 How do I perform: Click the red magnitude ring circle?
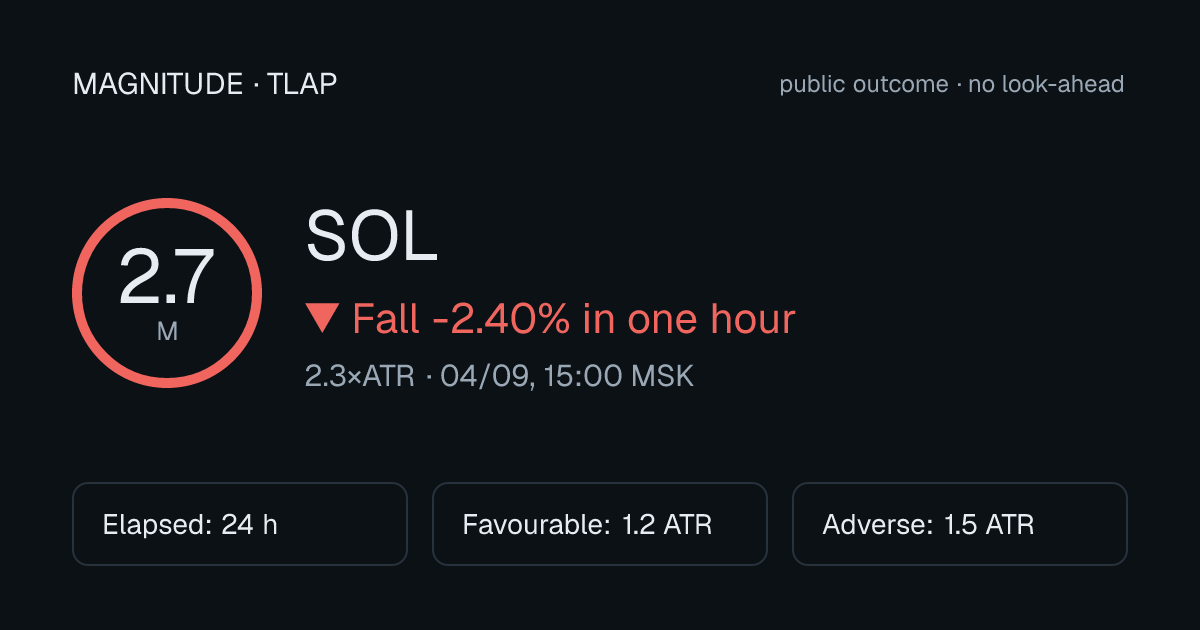click(x=167, y=293)
